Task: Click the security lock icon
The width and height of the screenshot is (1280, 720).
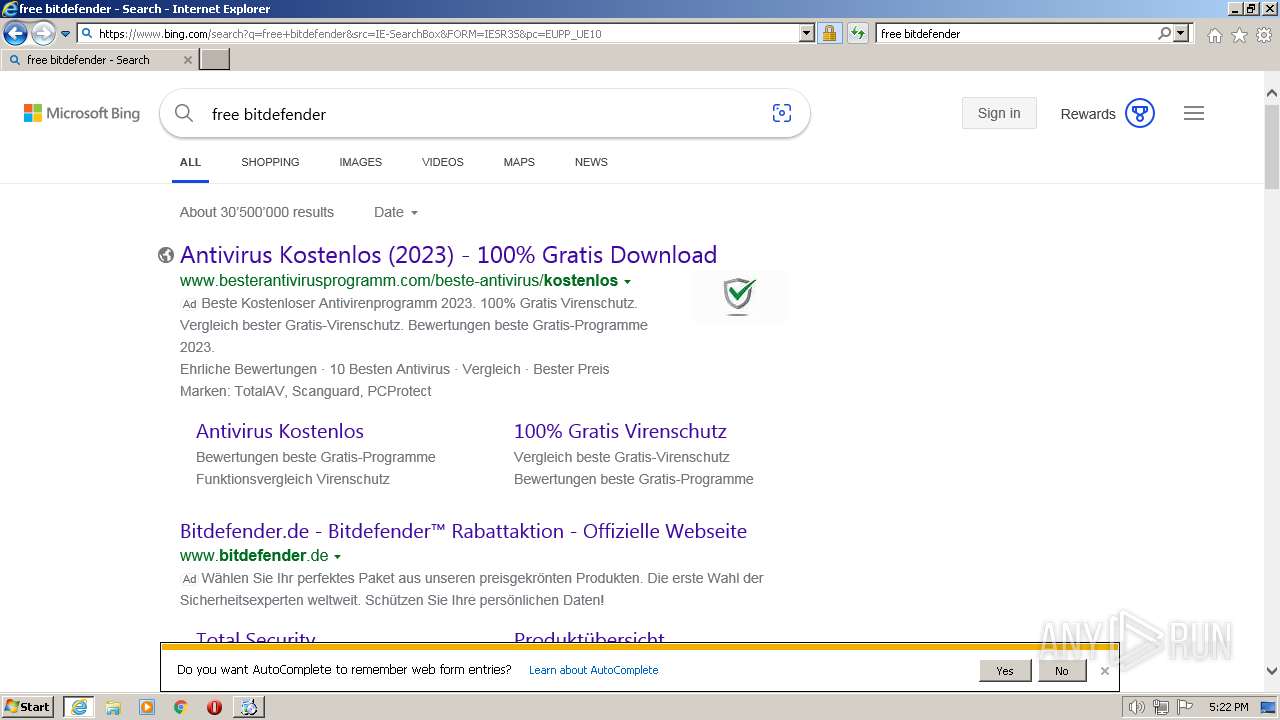Action: pos(829,33)
